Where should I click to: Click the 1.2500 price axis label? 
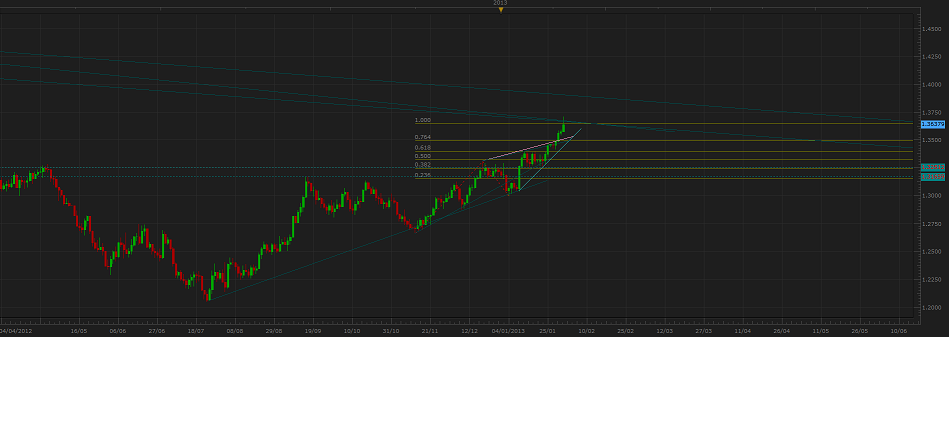click(932, 251)
